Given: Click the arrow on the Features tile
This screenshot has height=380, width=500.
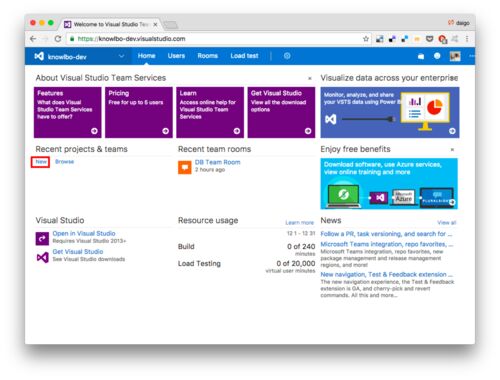Looking at the screenshot, I should (x=94, y=131).
